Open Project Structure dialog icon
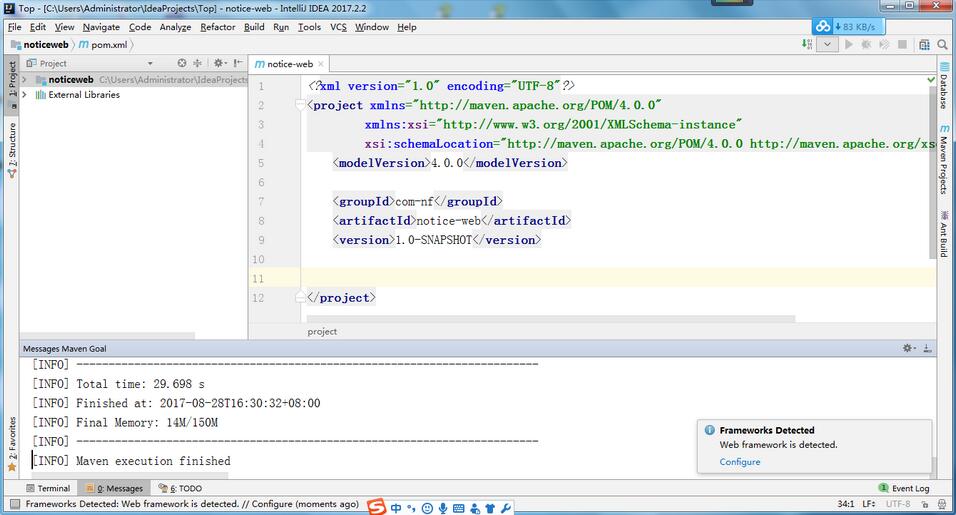956x515 pixels. 924,44
